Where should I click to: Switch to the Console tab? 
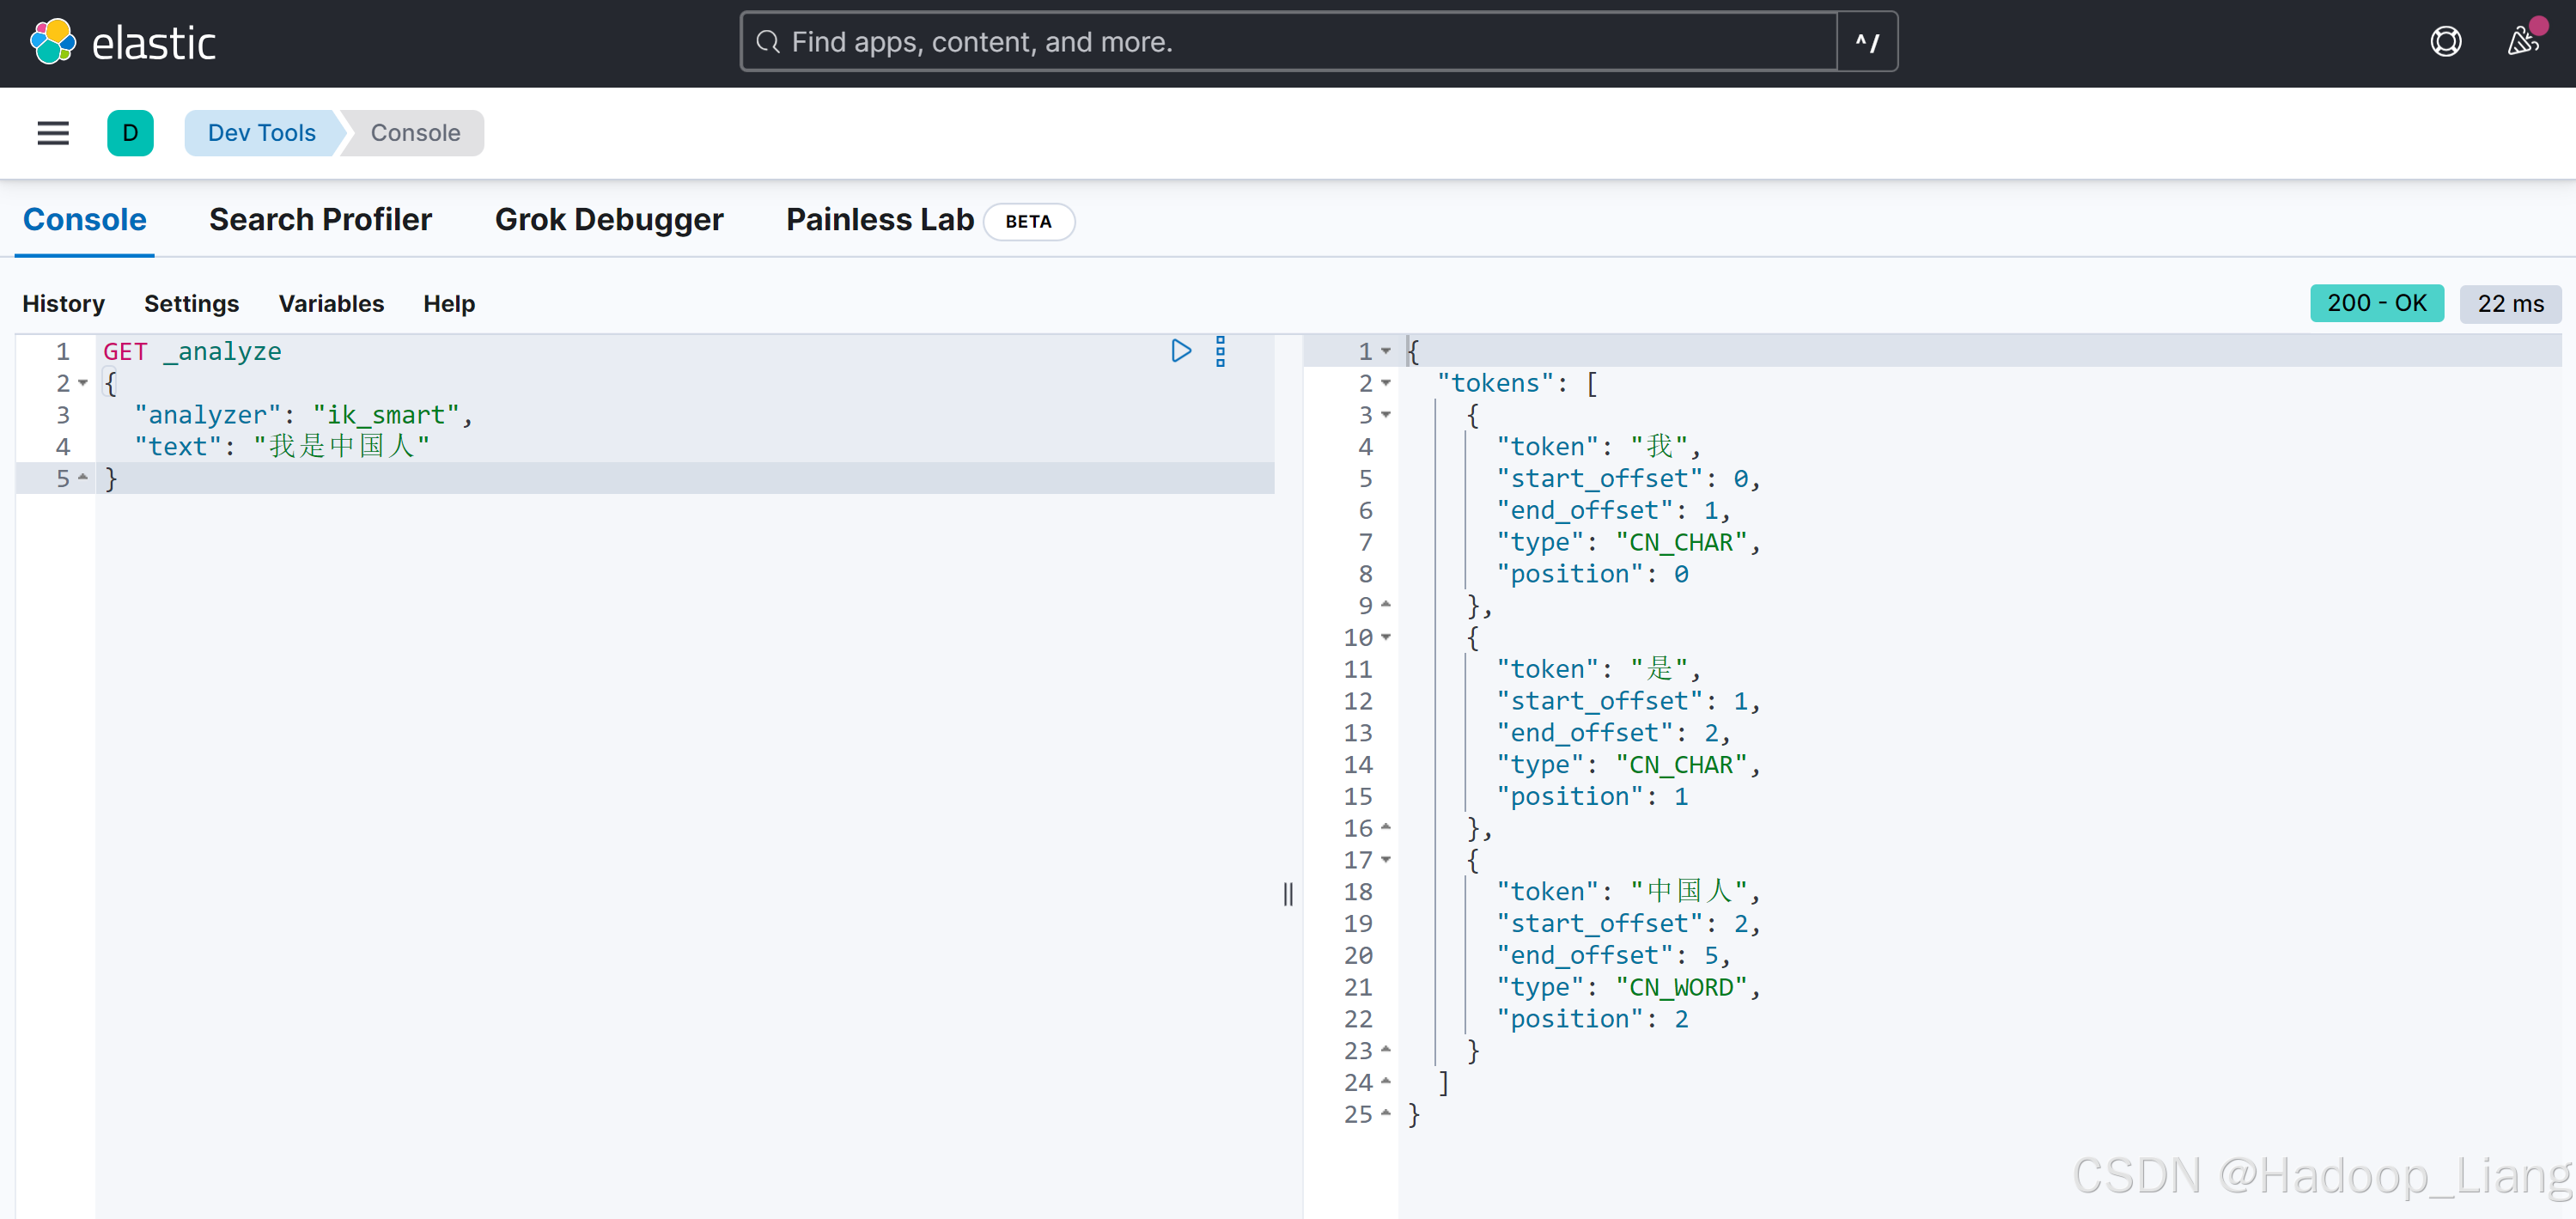click(x=85, y=219)
